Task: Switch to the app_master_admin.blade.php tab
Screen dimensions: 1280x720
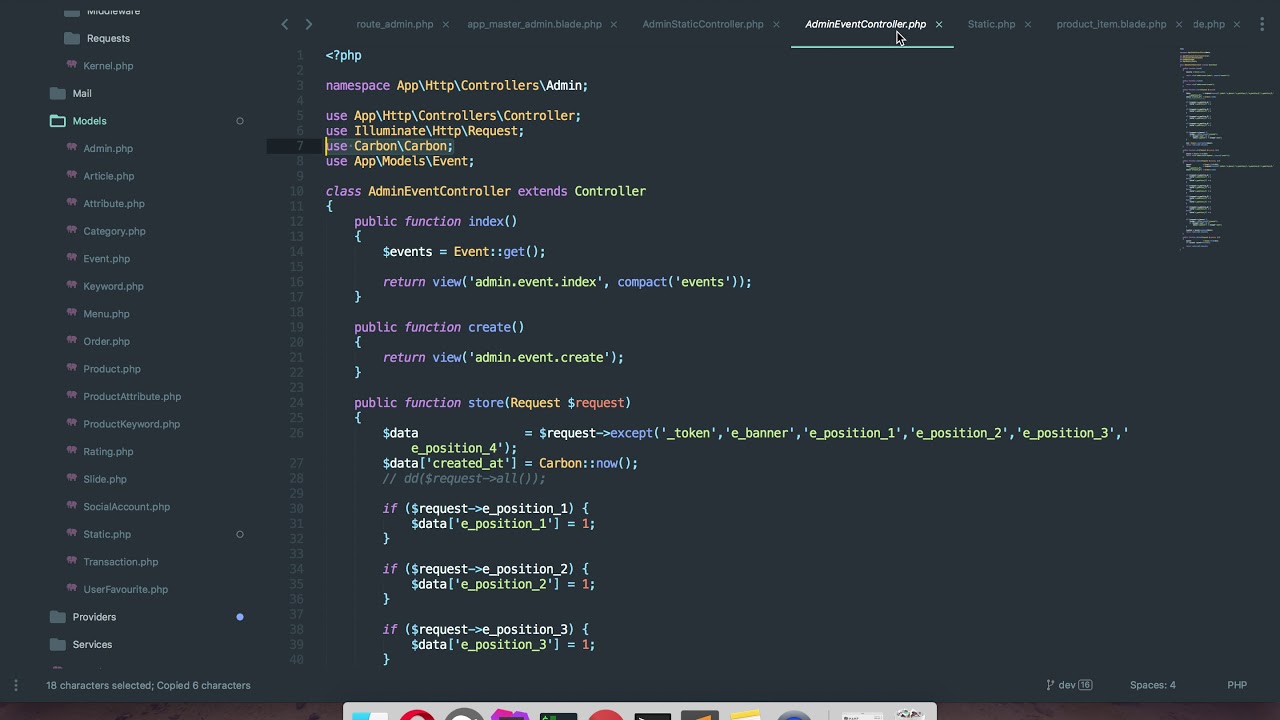Action: [534, 24]
